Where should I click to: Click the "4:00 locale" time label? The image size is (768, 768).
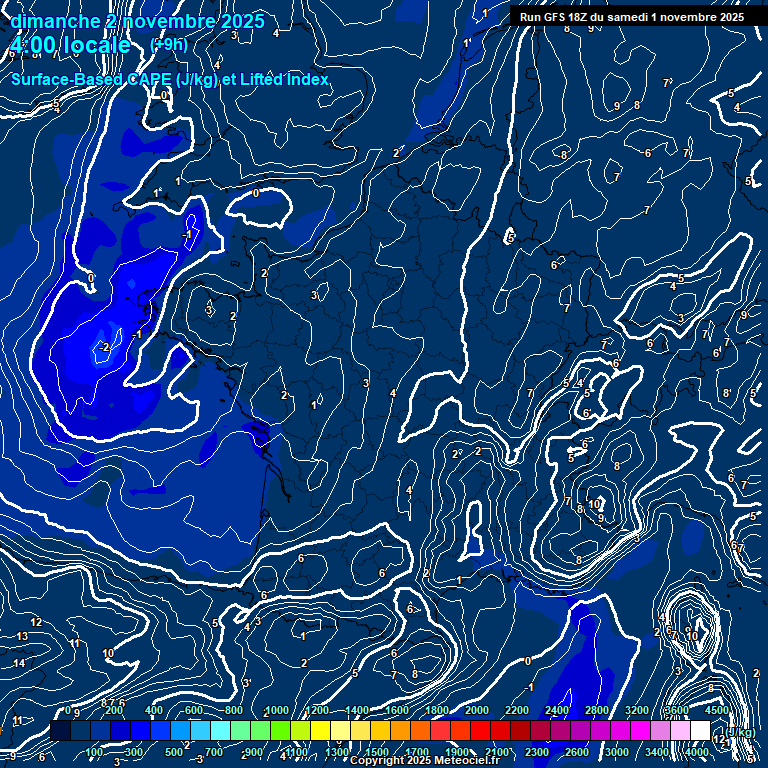71,45
